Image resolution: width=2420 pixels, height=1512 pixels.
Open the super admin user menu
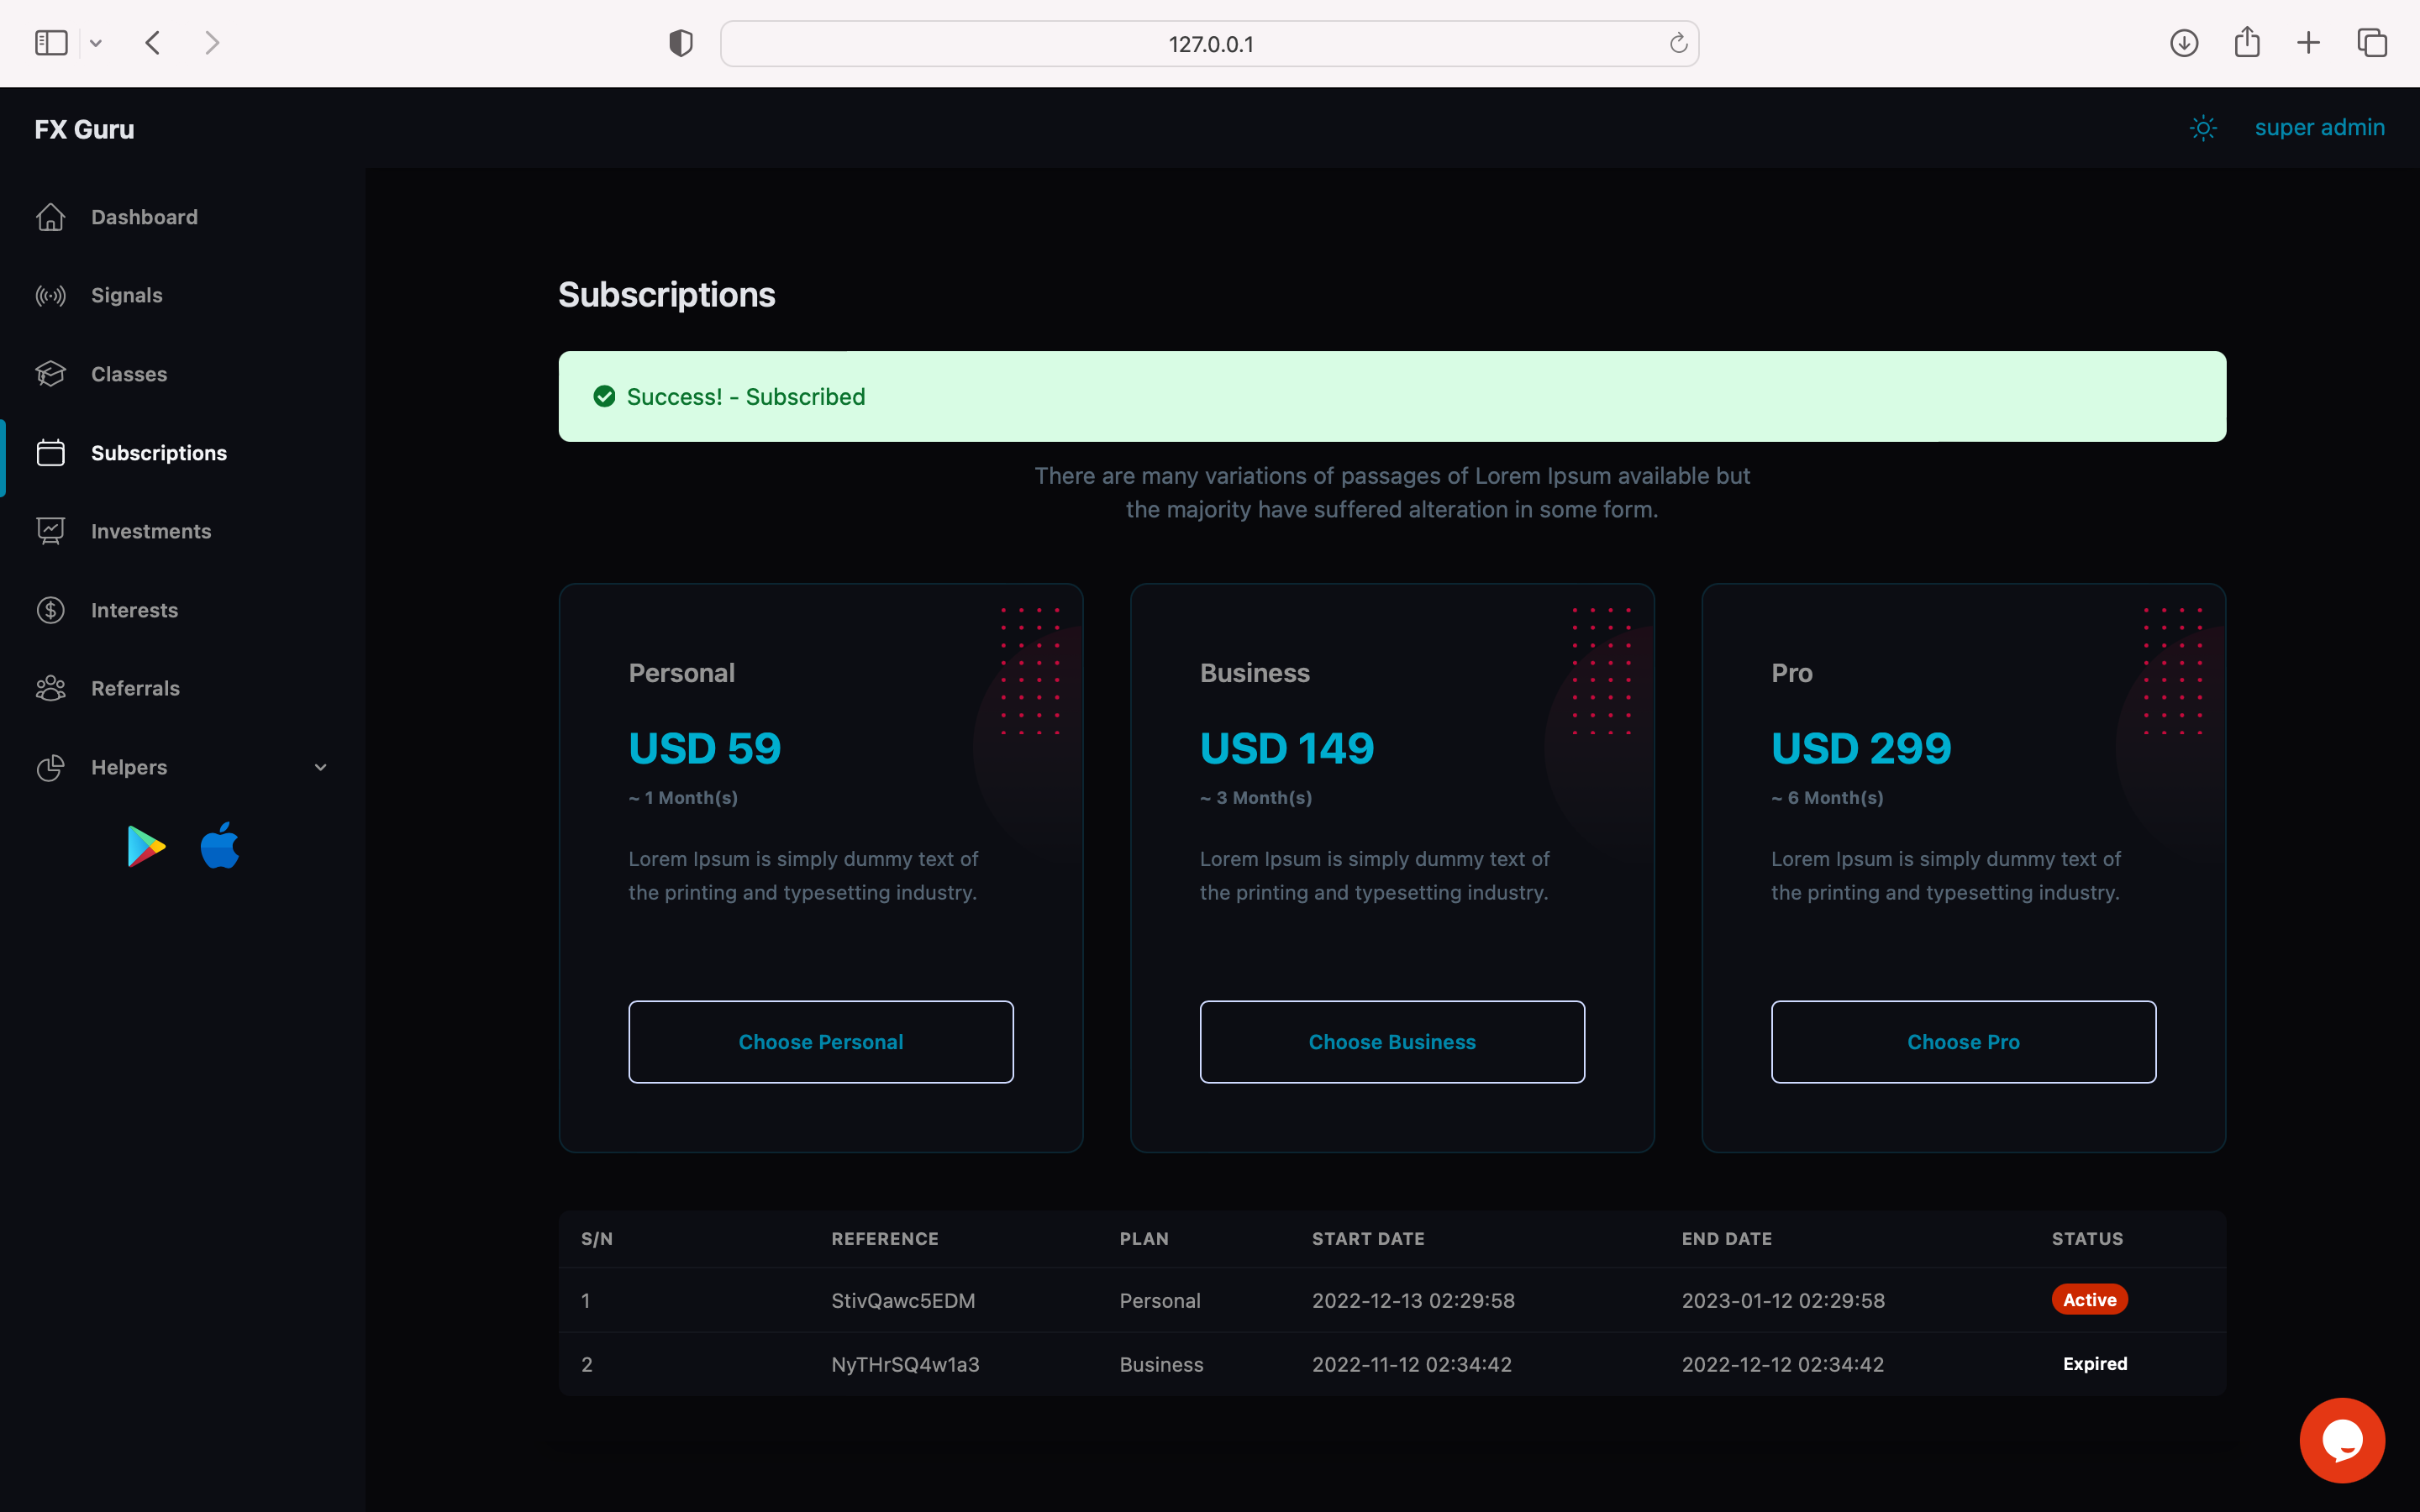[x=2319, y=128]
